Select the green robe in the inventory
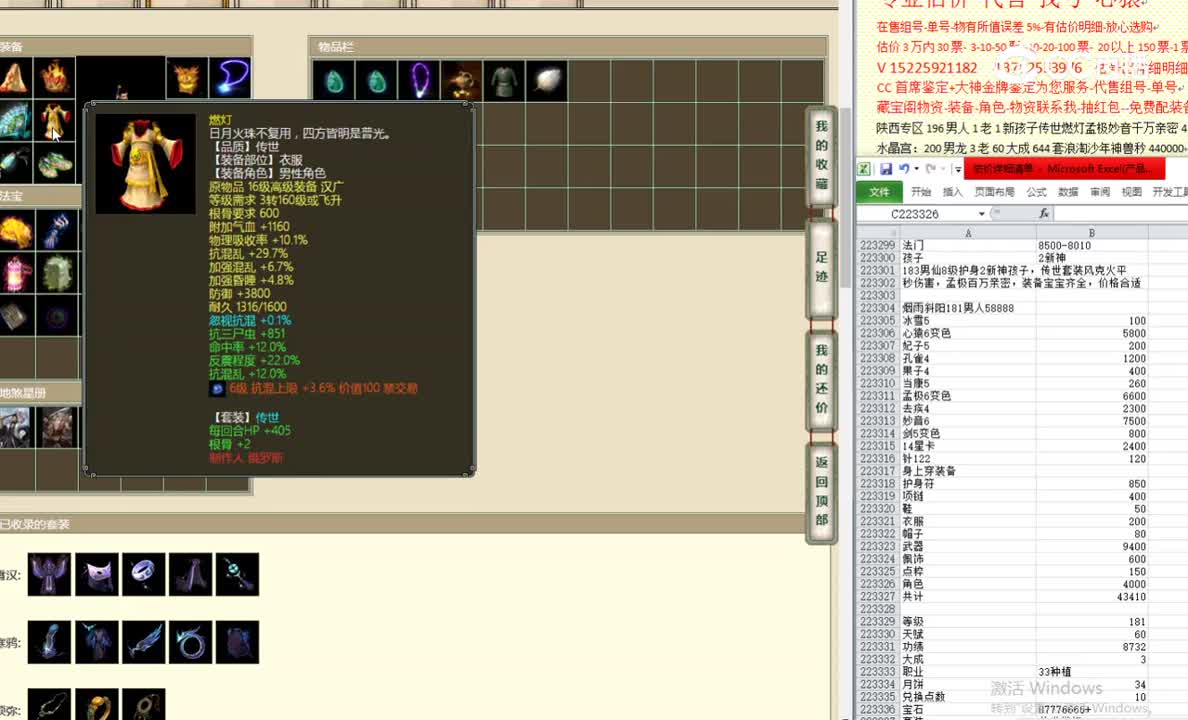This screenshot has height=720, width=1188. (504, 81)
